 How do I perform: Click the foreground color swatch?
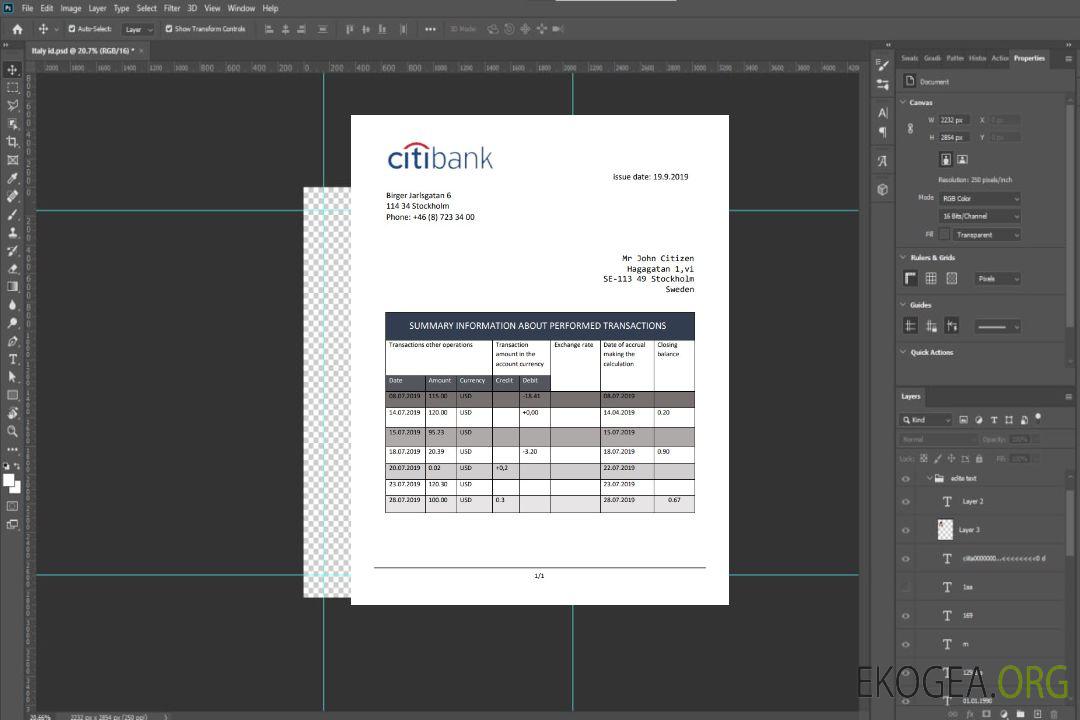(9, 481)
